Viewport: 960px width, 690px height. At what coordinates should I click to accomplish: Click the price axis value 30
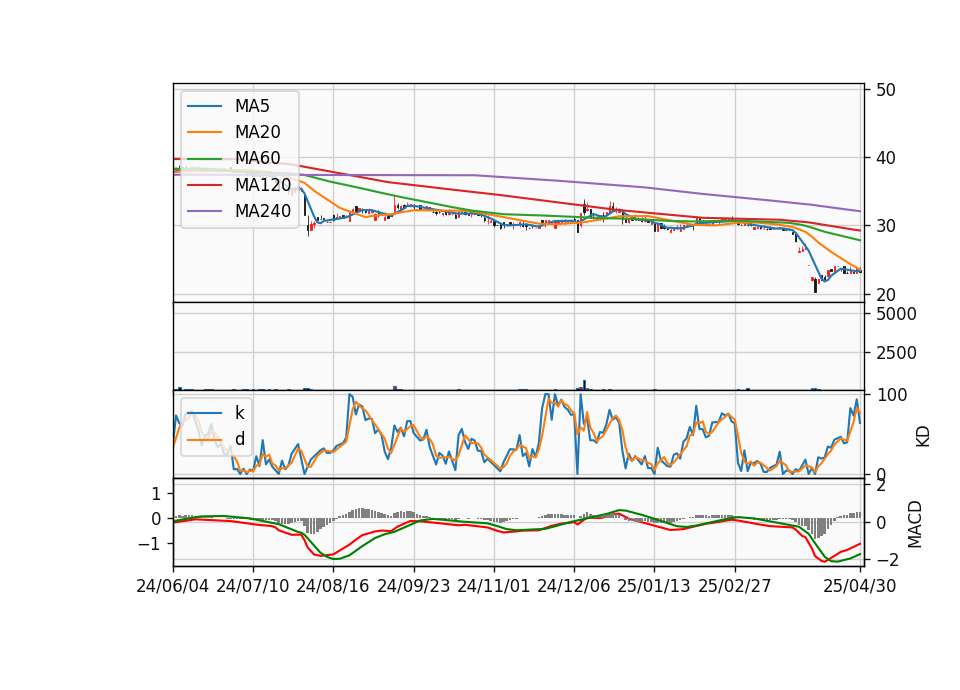886,226
